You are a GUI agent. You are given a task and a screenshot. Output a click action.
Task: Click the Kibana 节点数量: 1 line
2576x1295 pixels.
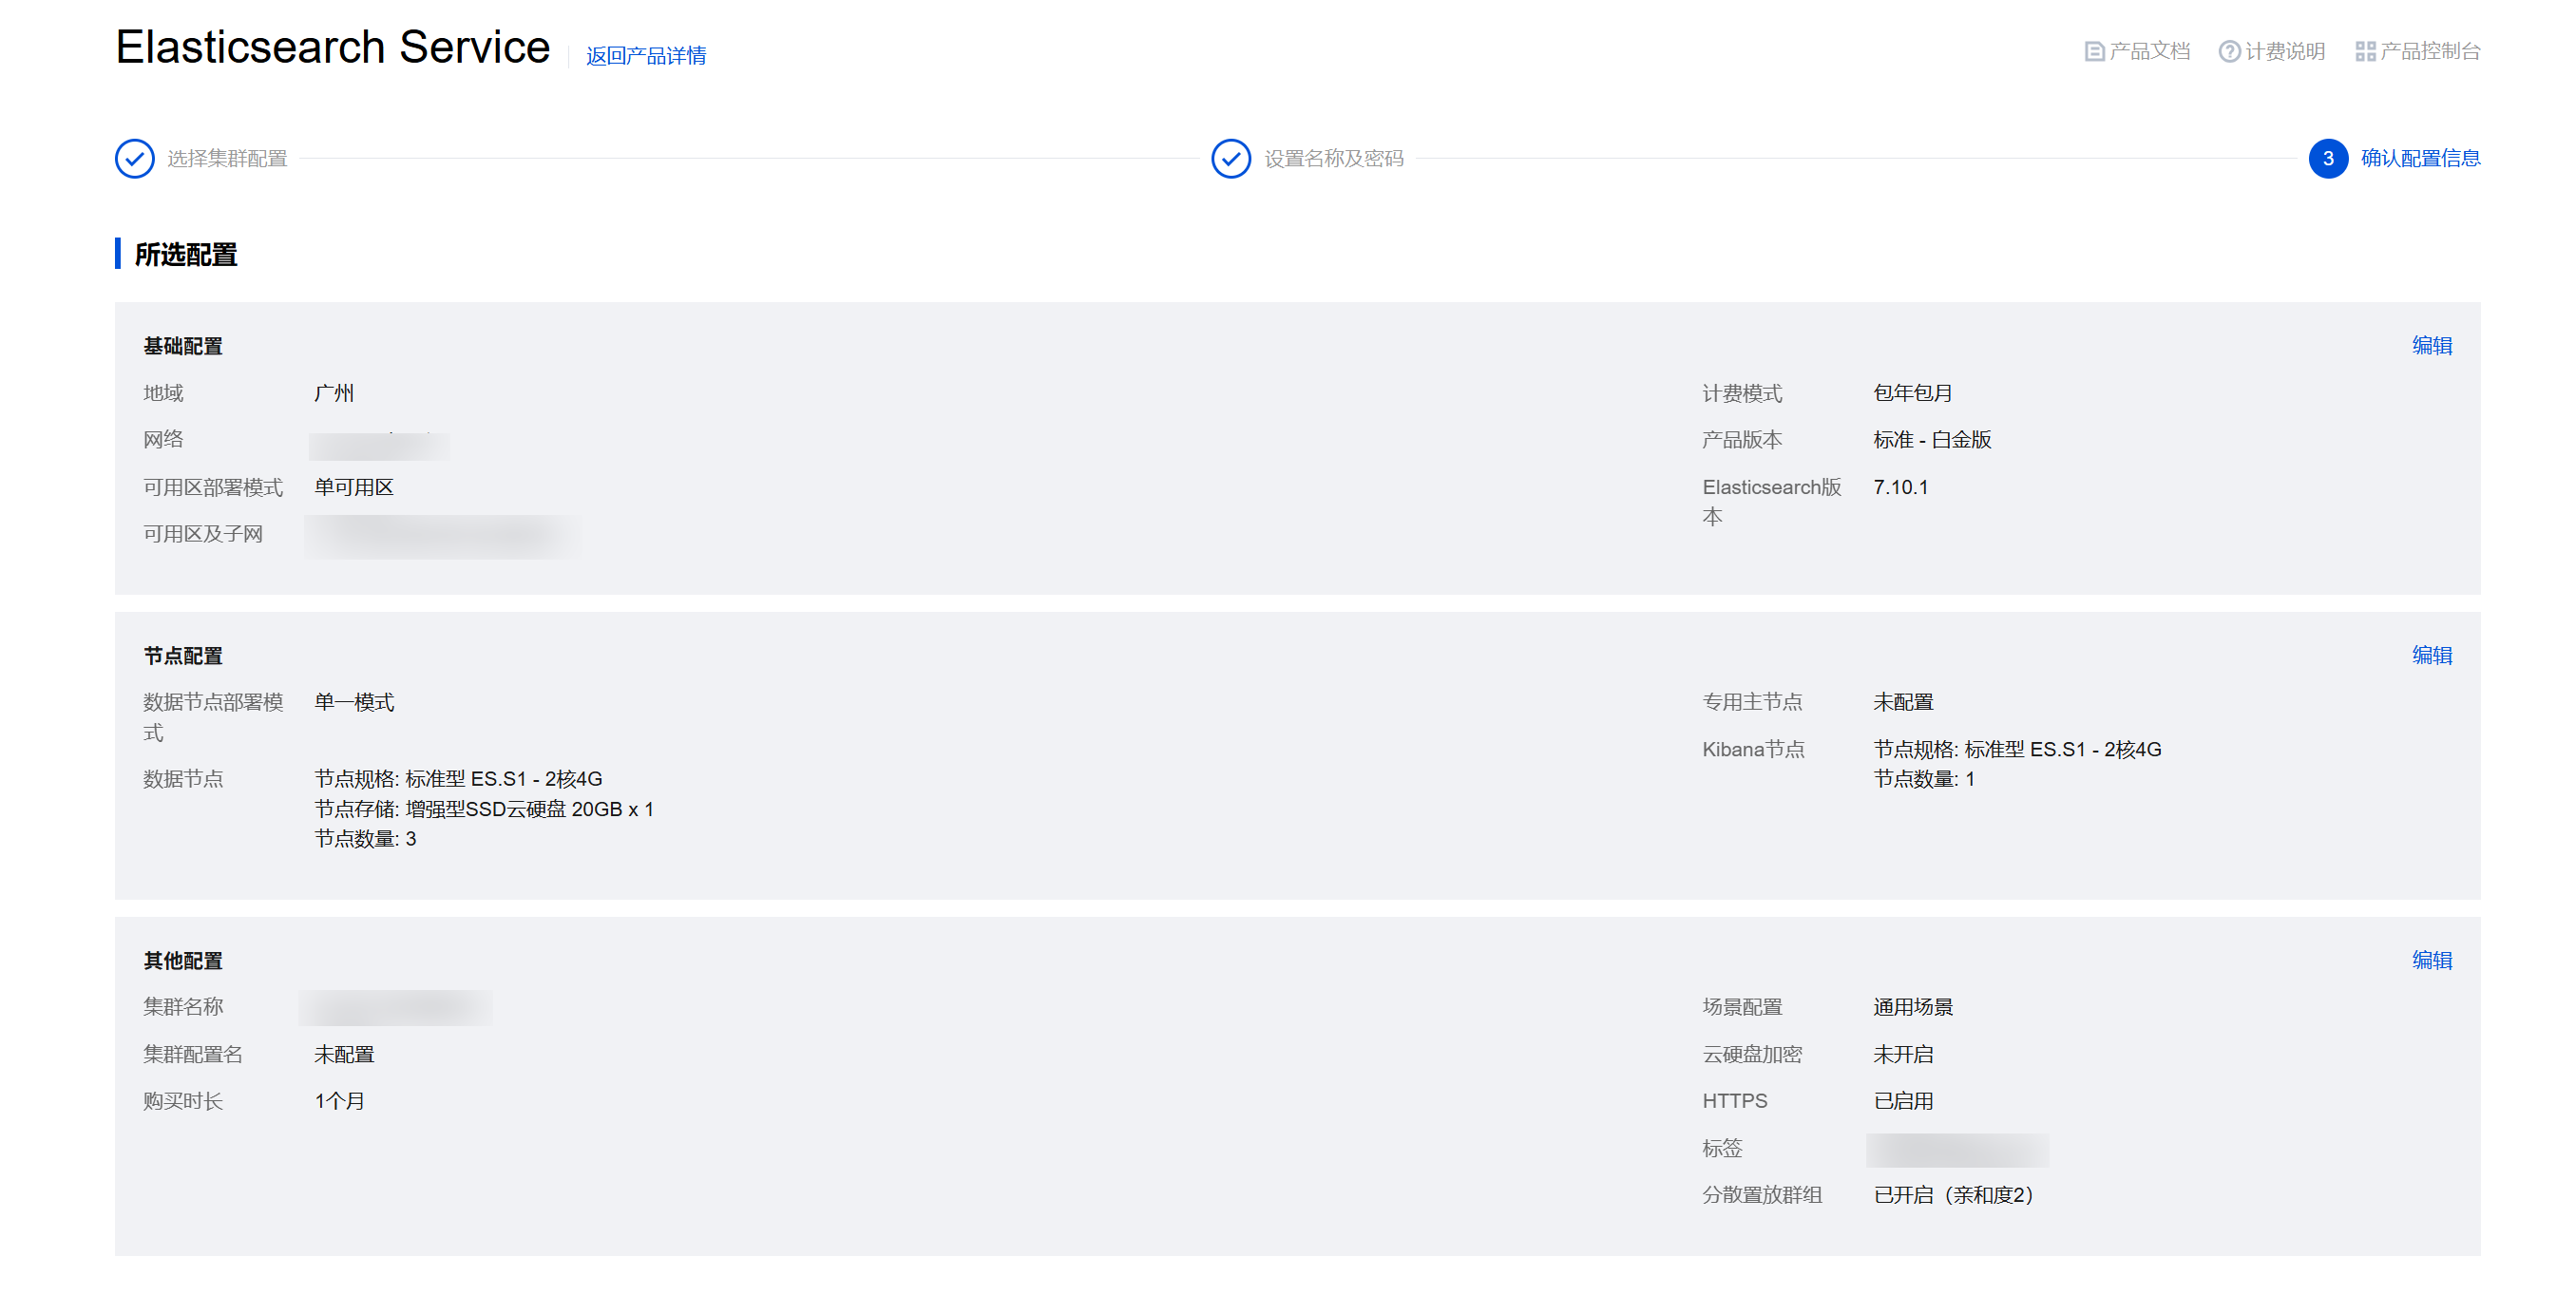click(x=1924, y=779)
